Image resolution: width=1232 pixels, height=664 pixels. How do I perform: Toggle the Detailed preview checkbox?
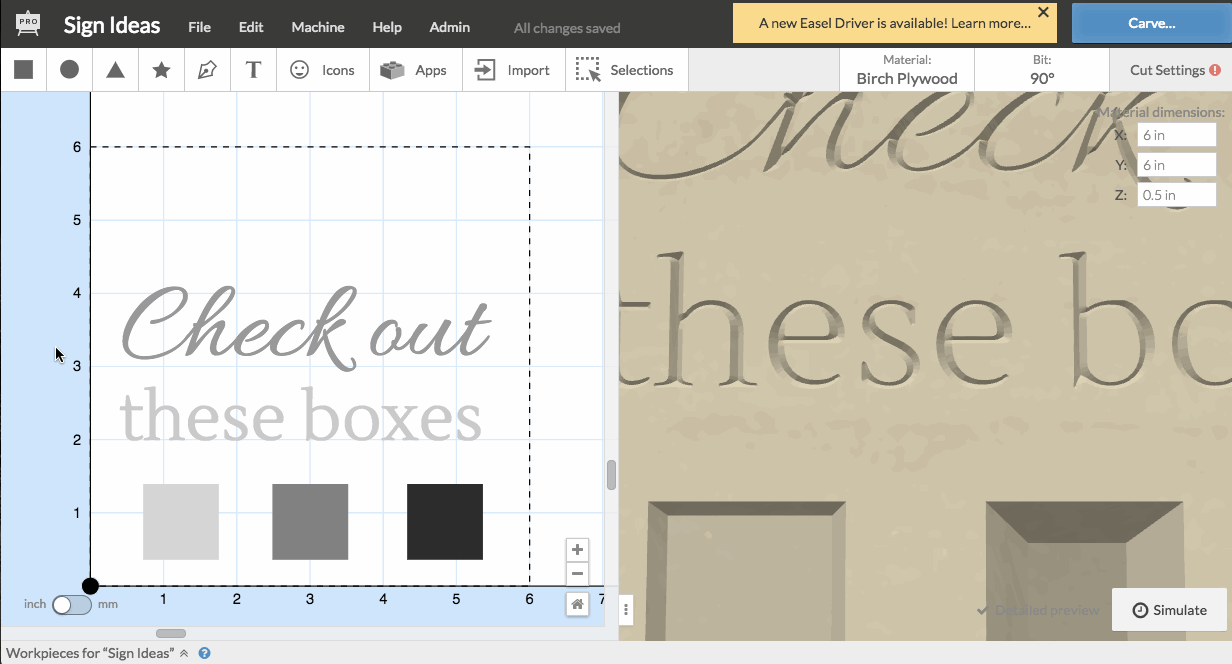(983, 610)
